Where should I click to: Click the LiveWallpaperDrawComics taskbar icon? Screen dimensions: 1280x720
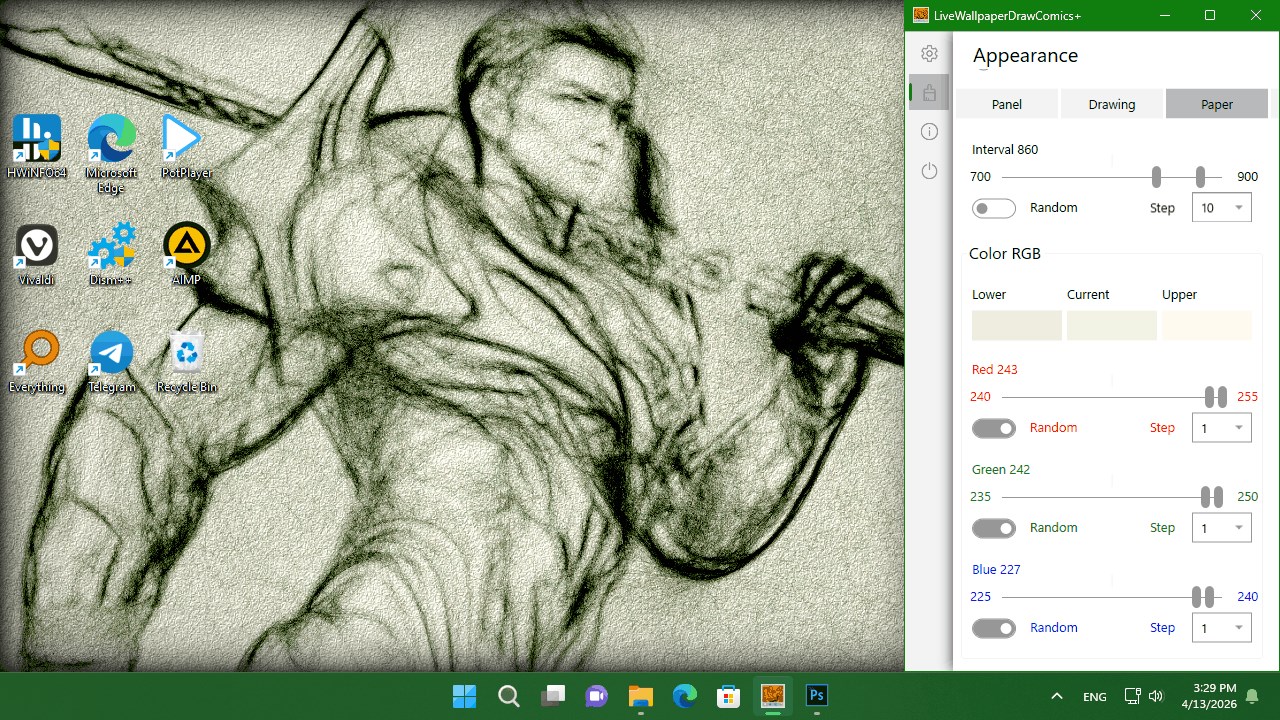point(773,696)
